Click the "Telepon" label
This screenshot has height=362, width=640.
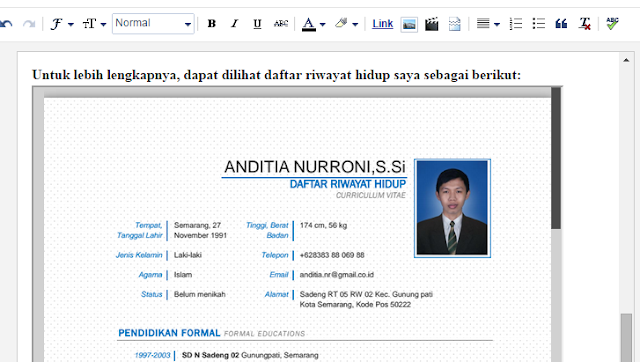tap(275, 255)
